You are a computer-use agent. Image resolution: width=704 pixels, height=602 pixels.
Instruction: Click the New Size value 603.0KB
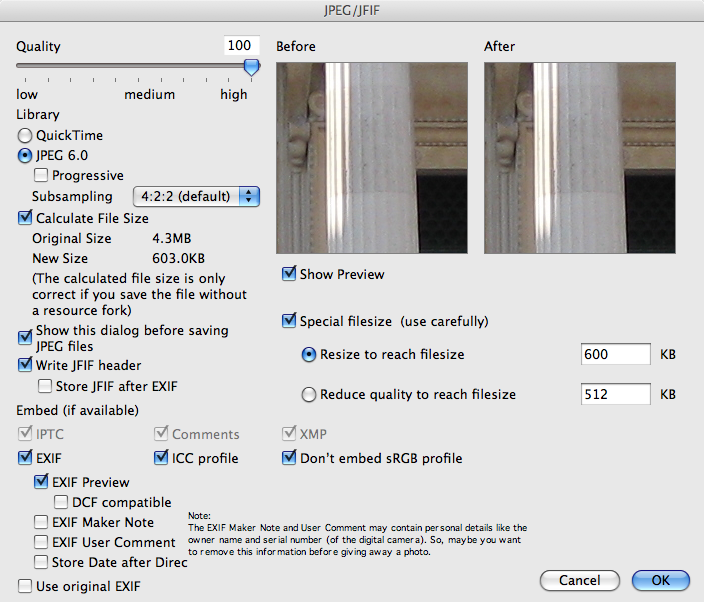(178, 259)
